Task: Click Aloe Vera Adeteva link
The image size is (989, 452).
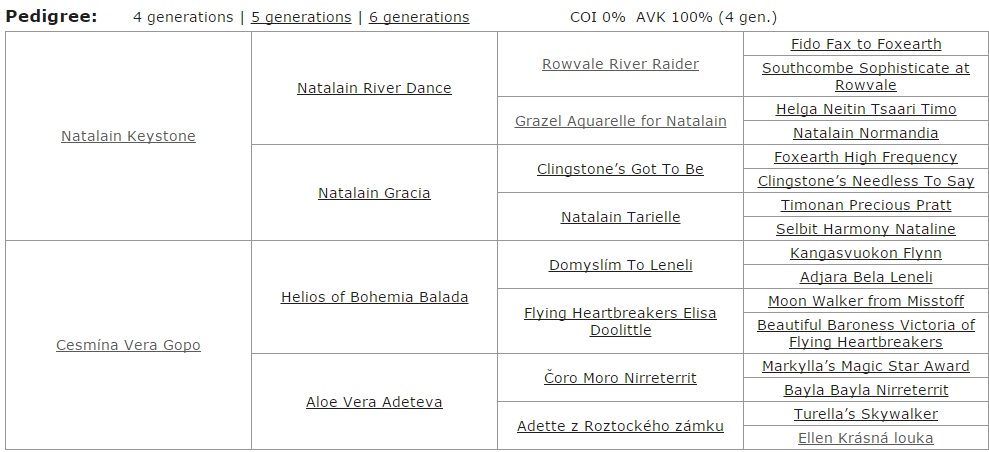Action: [374, 402]
